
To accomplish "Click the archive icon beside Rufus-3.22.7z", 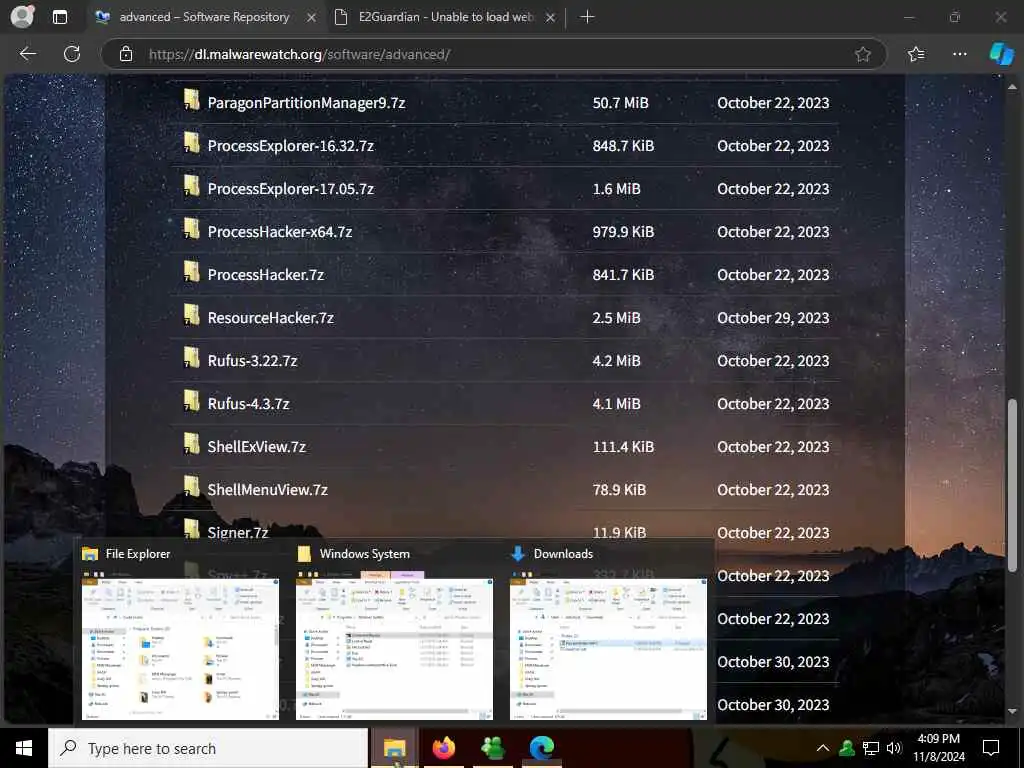I will 191,359.
